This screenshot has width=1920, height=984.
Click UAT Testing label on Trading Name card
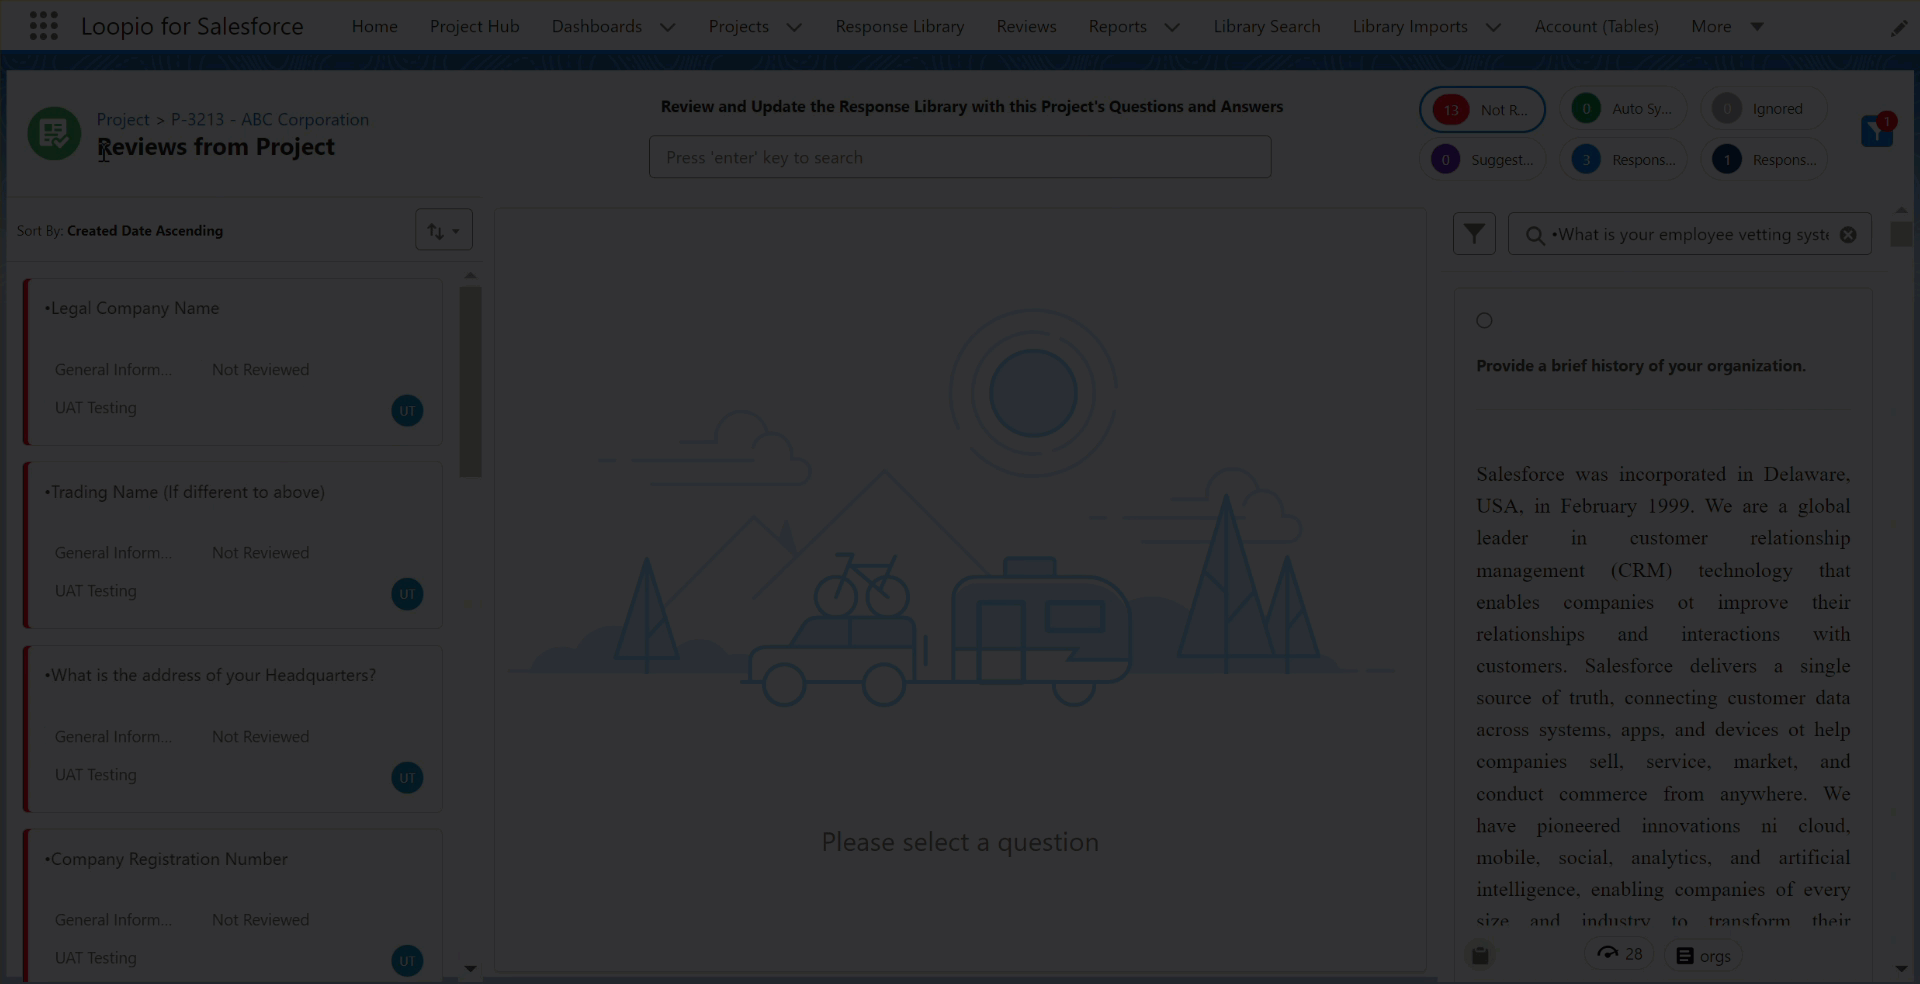pos(95,591)
